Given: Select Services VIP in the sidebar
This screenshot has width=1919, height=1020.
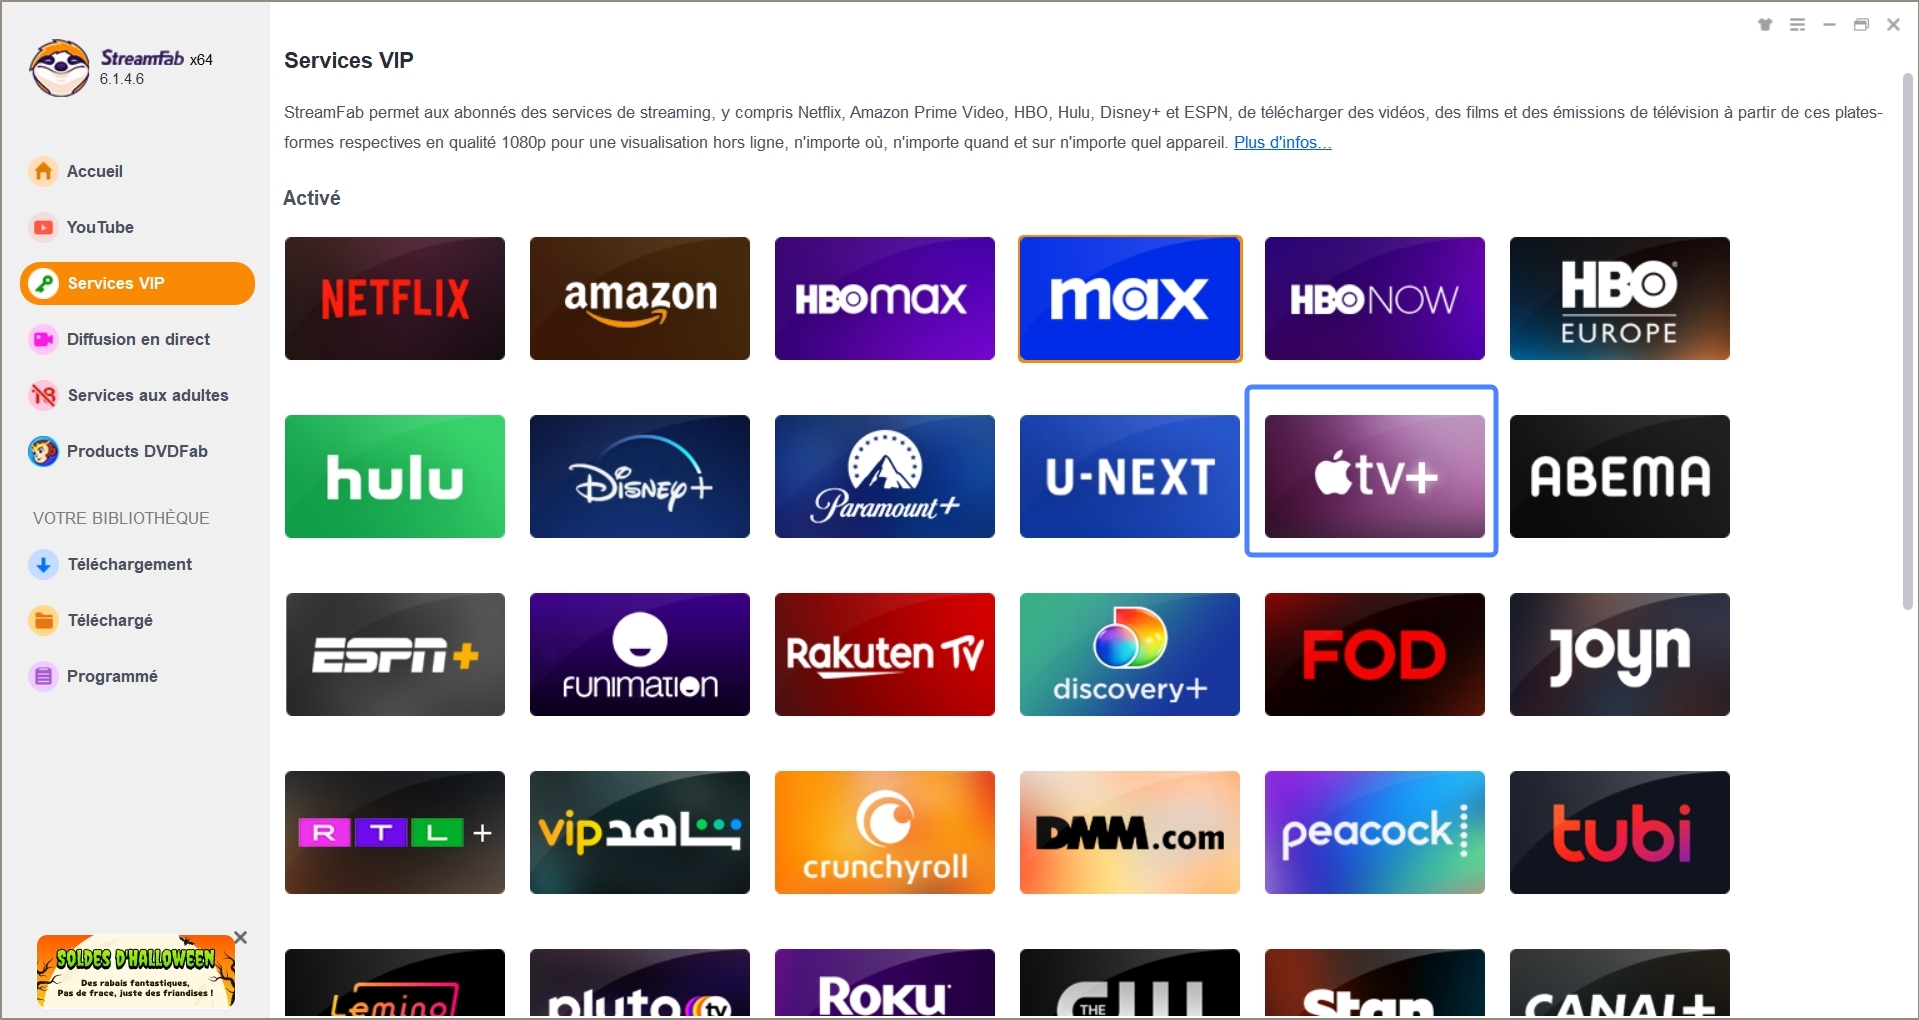Looking at the screenshot, I should 137,283.
